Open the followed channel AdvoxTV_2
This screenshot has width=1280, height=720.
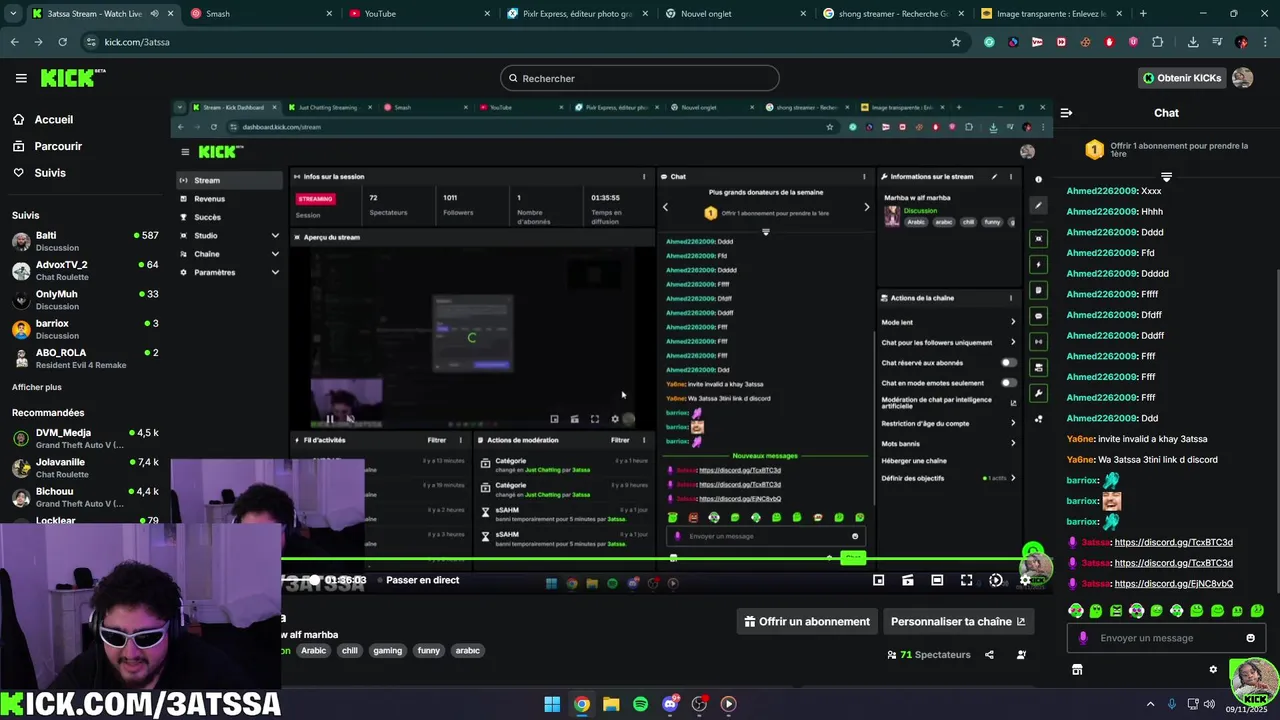85,270
